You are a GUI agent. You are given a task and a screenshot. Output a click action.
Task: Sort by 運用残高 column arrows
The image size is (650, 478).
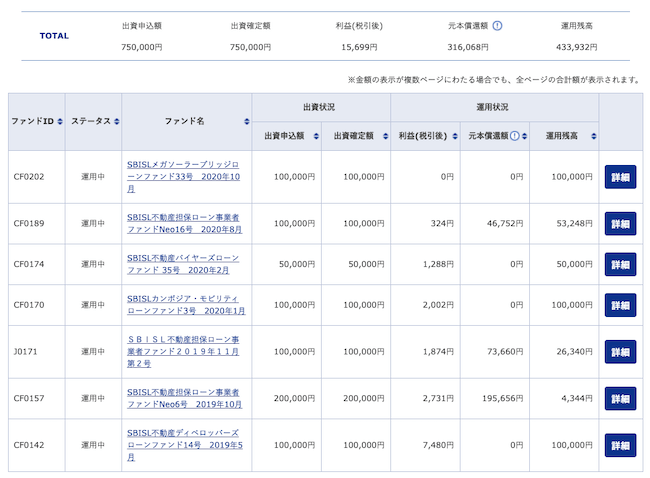pyautogui.click(x=594, y=136)
